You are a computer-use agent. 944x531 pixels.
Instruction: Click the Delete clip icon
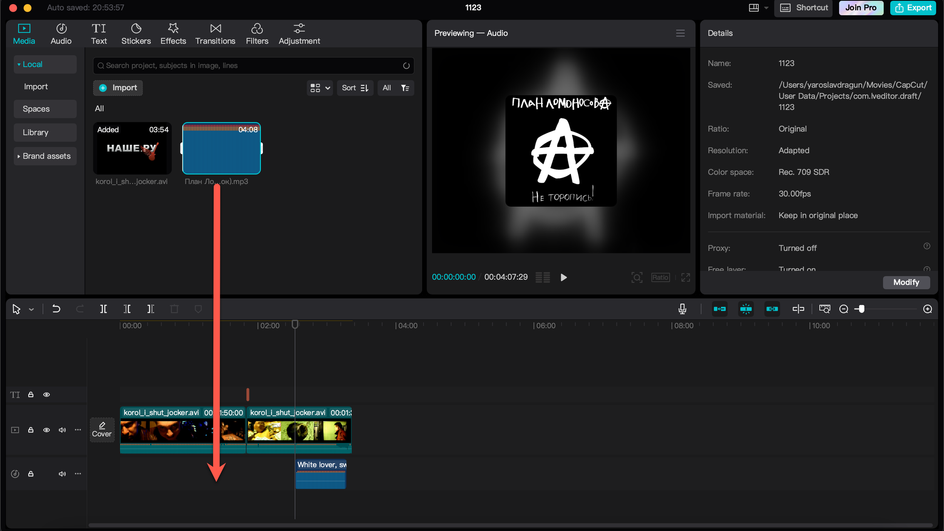click(x=174, y=309)
